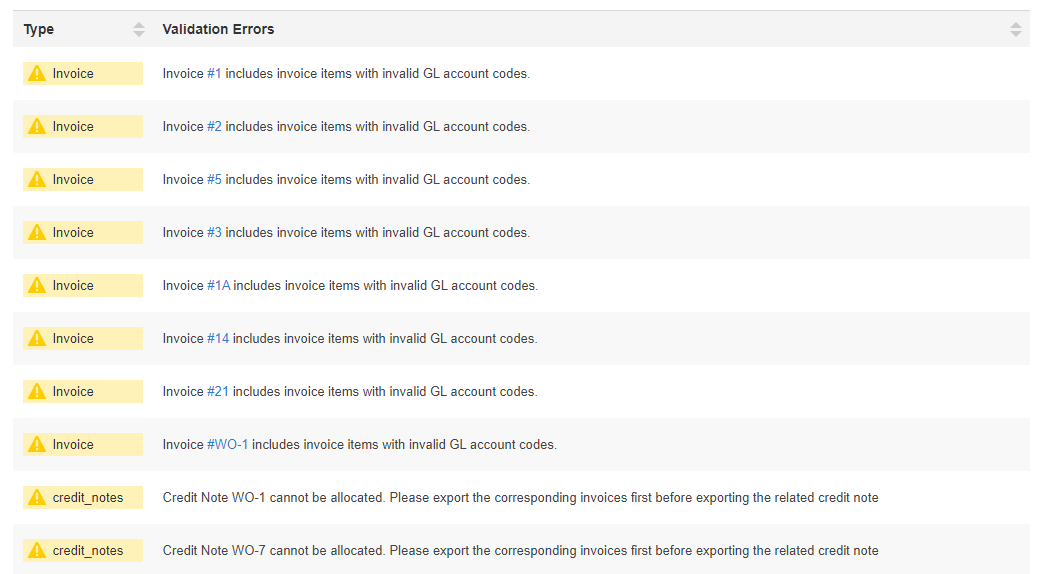Image resolution: width=1040 pixels, height=574 pixels.
Task: Open the #WO-1 invoice link
Action: [x=227, y=444]
